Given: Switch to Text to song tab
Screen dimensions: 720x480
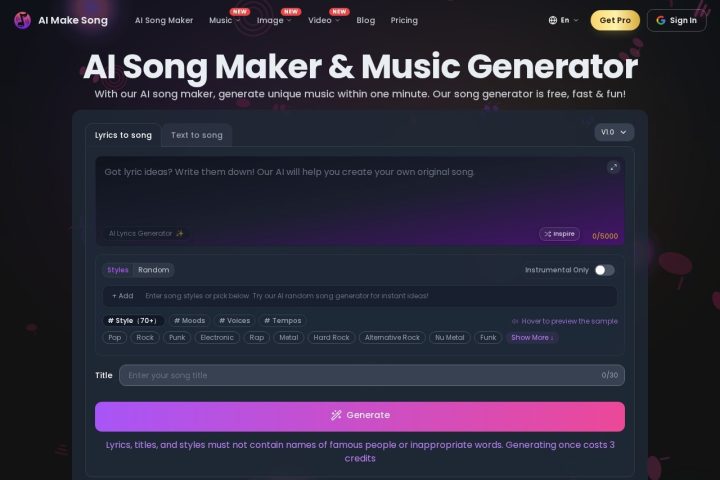Looking at the screenshot, I should point(197,135).
